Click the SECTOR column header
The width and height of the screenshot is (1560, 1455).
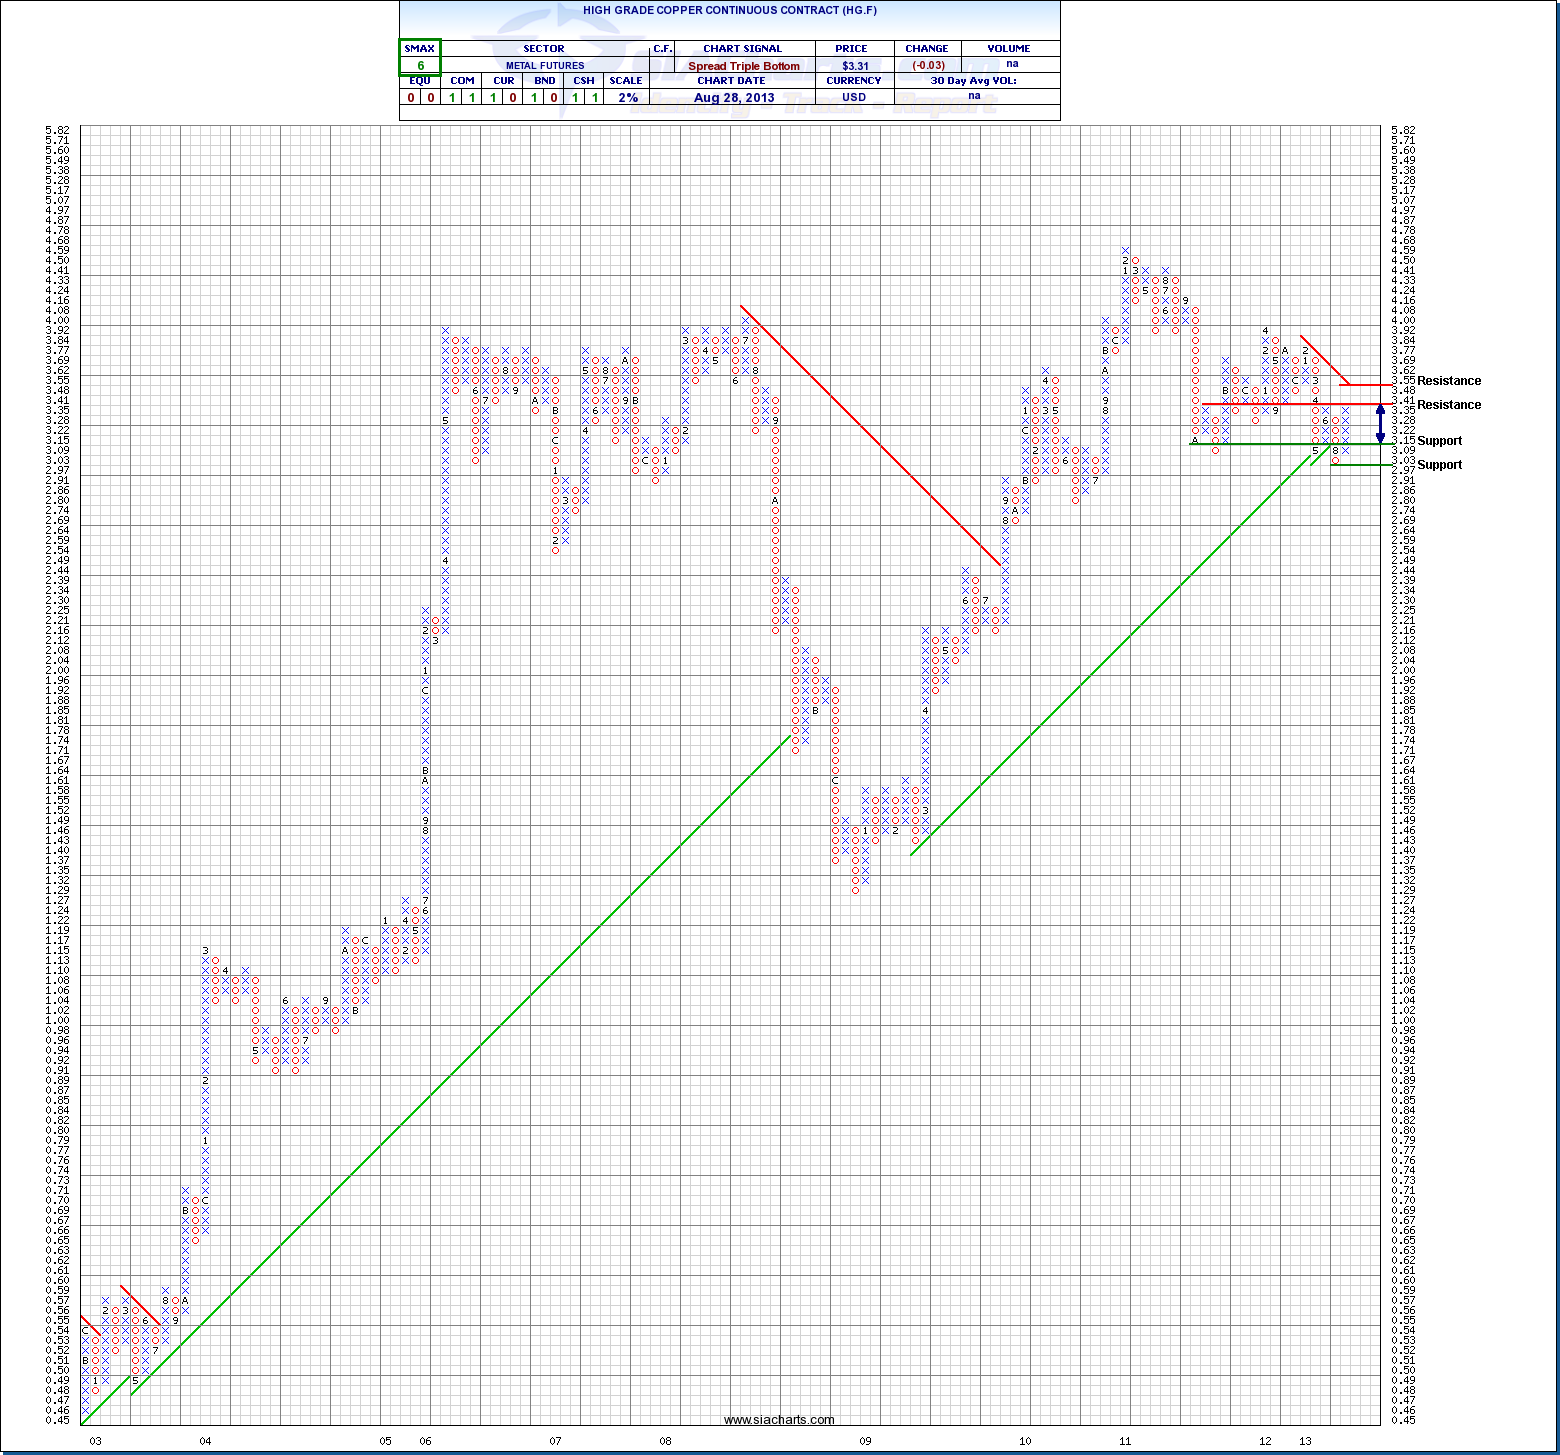click(544, 48)
